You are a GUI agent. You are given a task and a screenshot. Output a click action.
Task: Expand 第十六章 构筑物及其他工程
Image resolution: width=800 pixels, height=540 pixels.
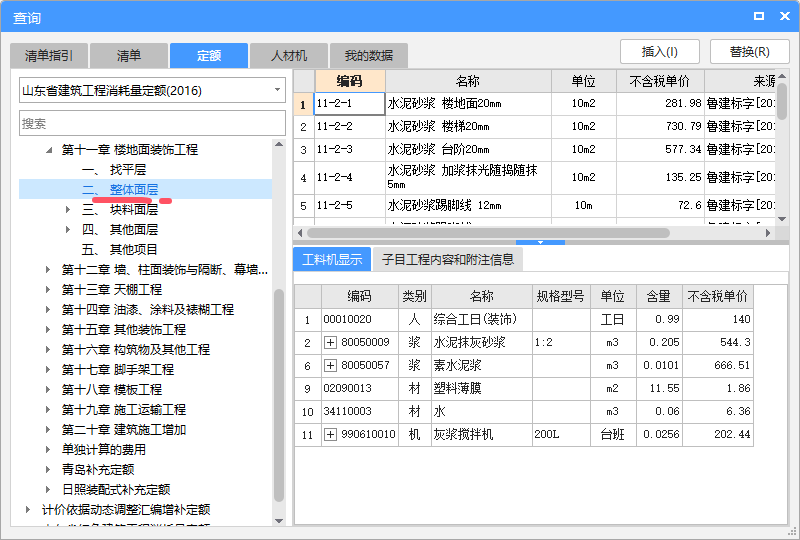pyautogui.click(x=47, y=349)
